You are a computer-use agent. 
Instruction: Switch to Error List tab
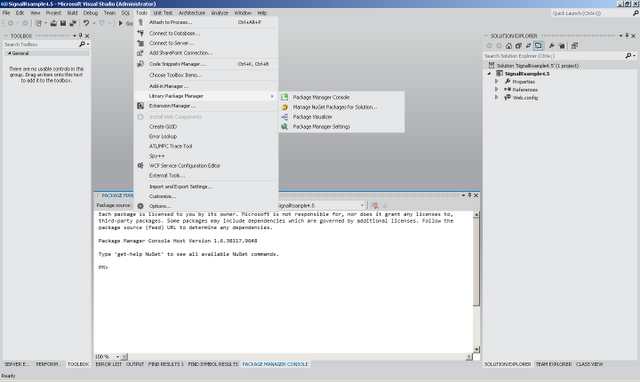(x=109, y=364)
